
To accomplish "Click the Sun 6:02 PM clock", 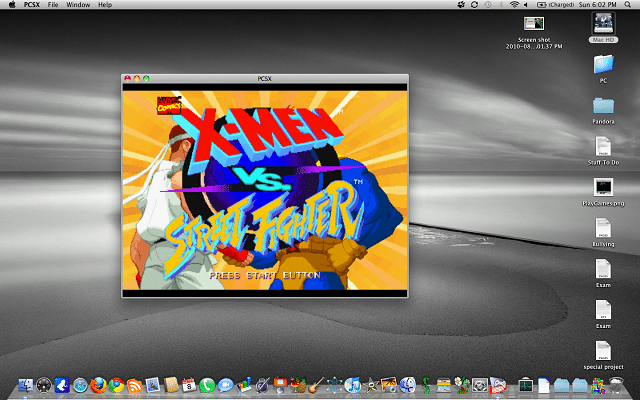I will (x=598, y=4).
